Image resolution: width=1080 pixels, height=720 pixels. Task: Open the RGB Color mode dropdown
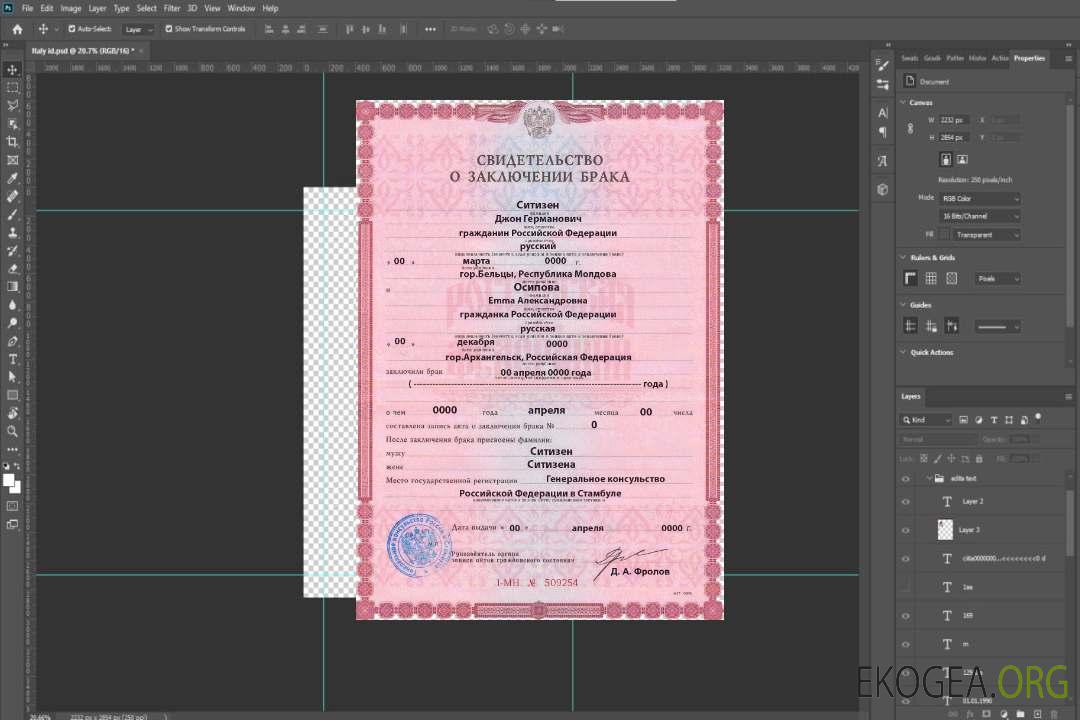979,198
